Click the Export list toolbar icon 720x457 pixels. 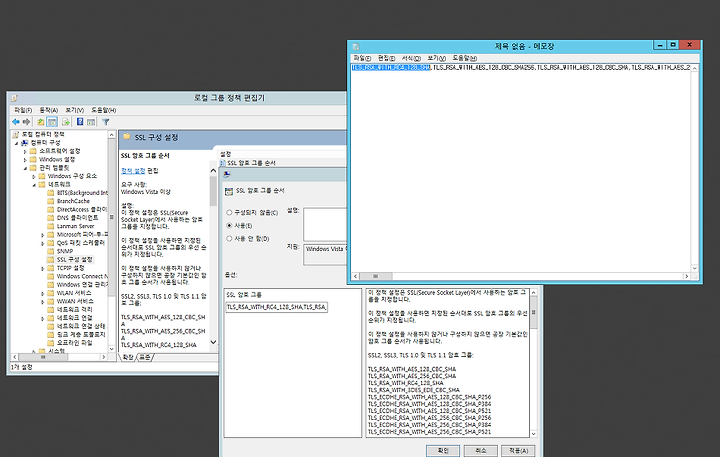click(x=66, y=122)
